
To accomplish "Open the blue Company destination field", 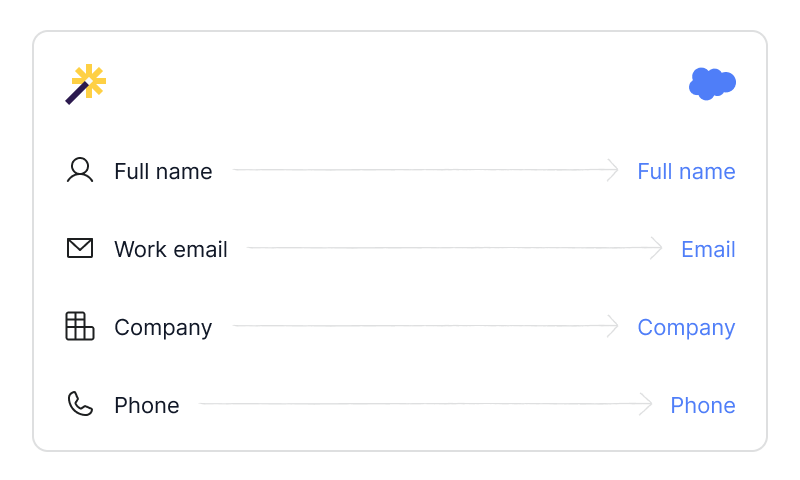I will [686, 328].
